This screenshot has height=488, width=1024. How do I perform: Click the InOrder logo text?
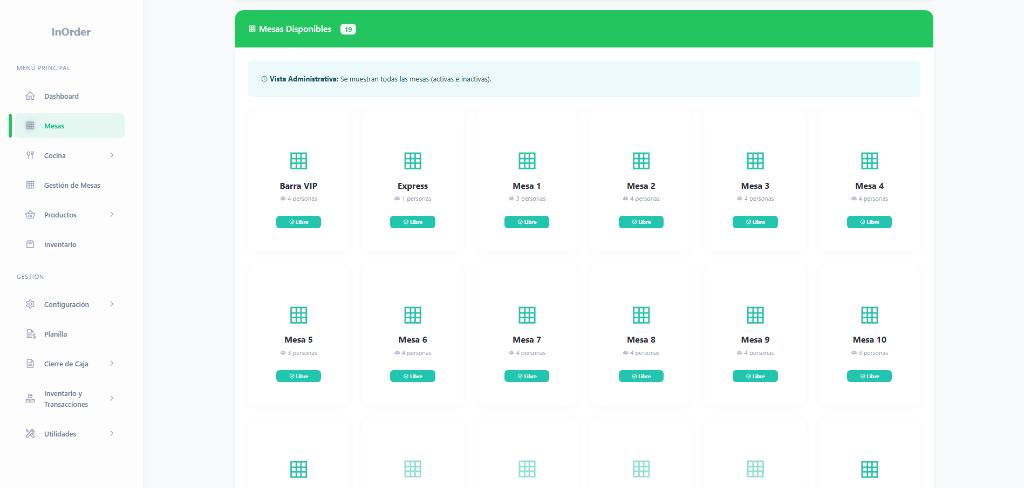71,32
